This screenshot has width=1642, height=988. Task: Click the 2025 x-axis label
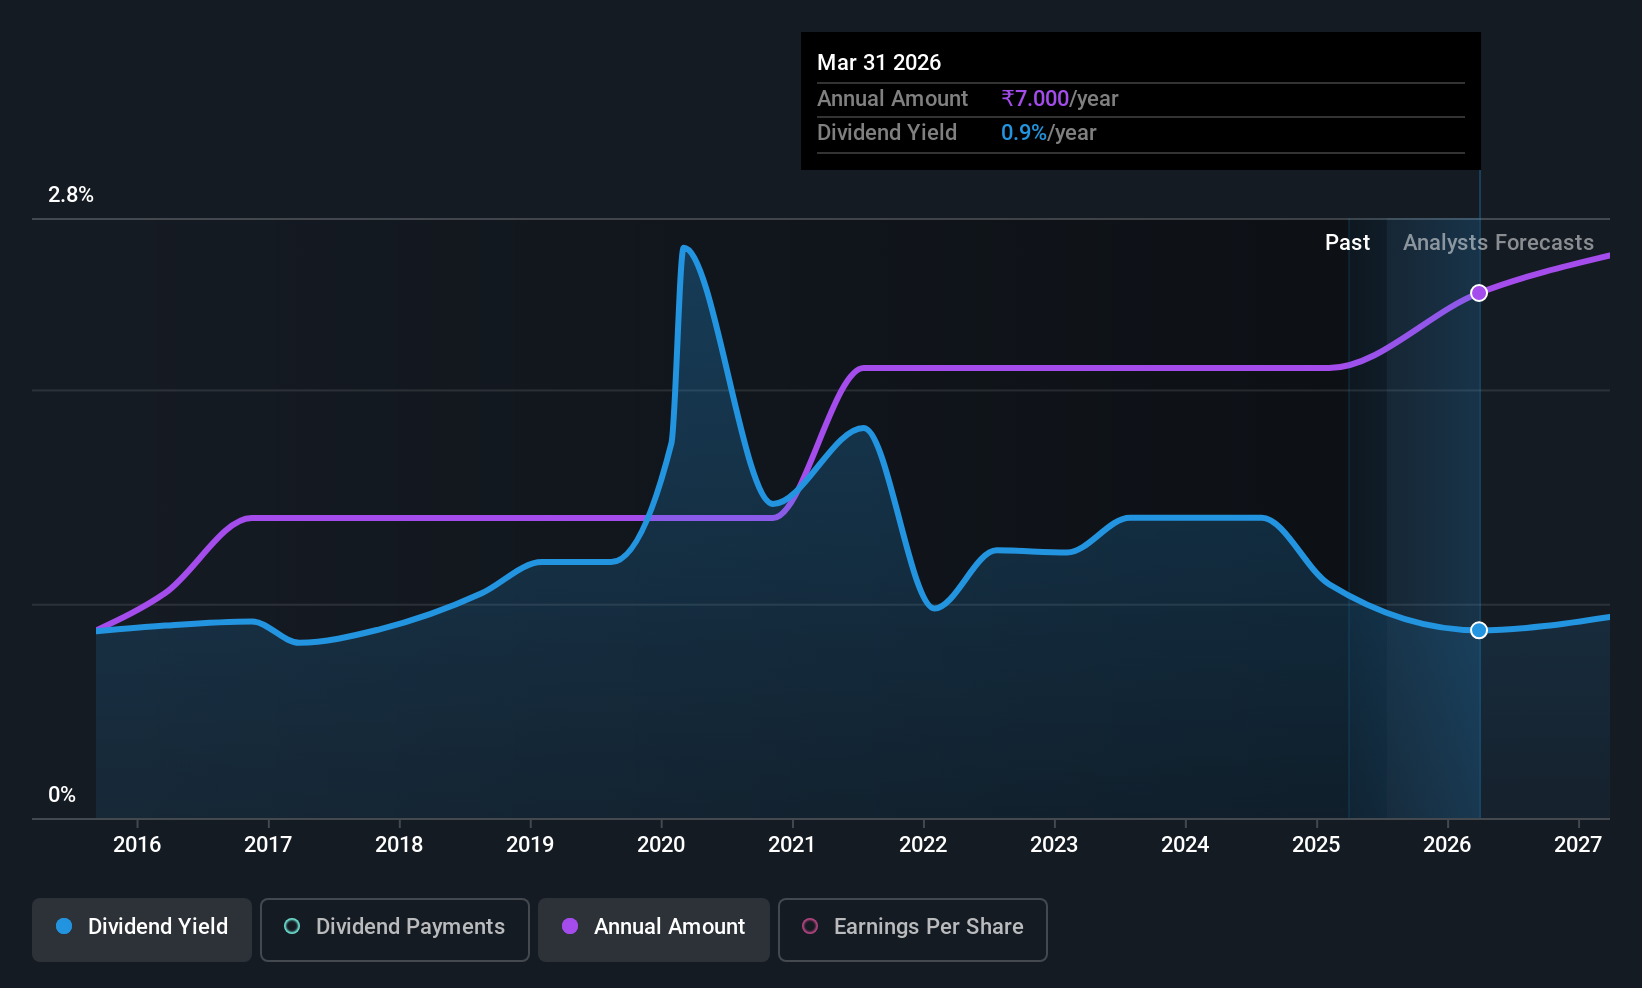pyautogui.click(x=1316, y=844)
